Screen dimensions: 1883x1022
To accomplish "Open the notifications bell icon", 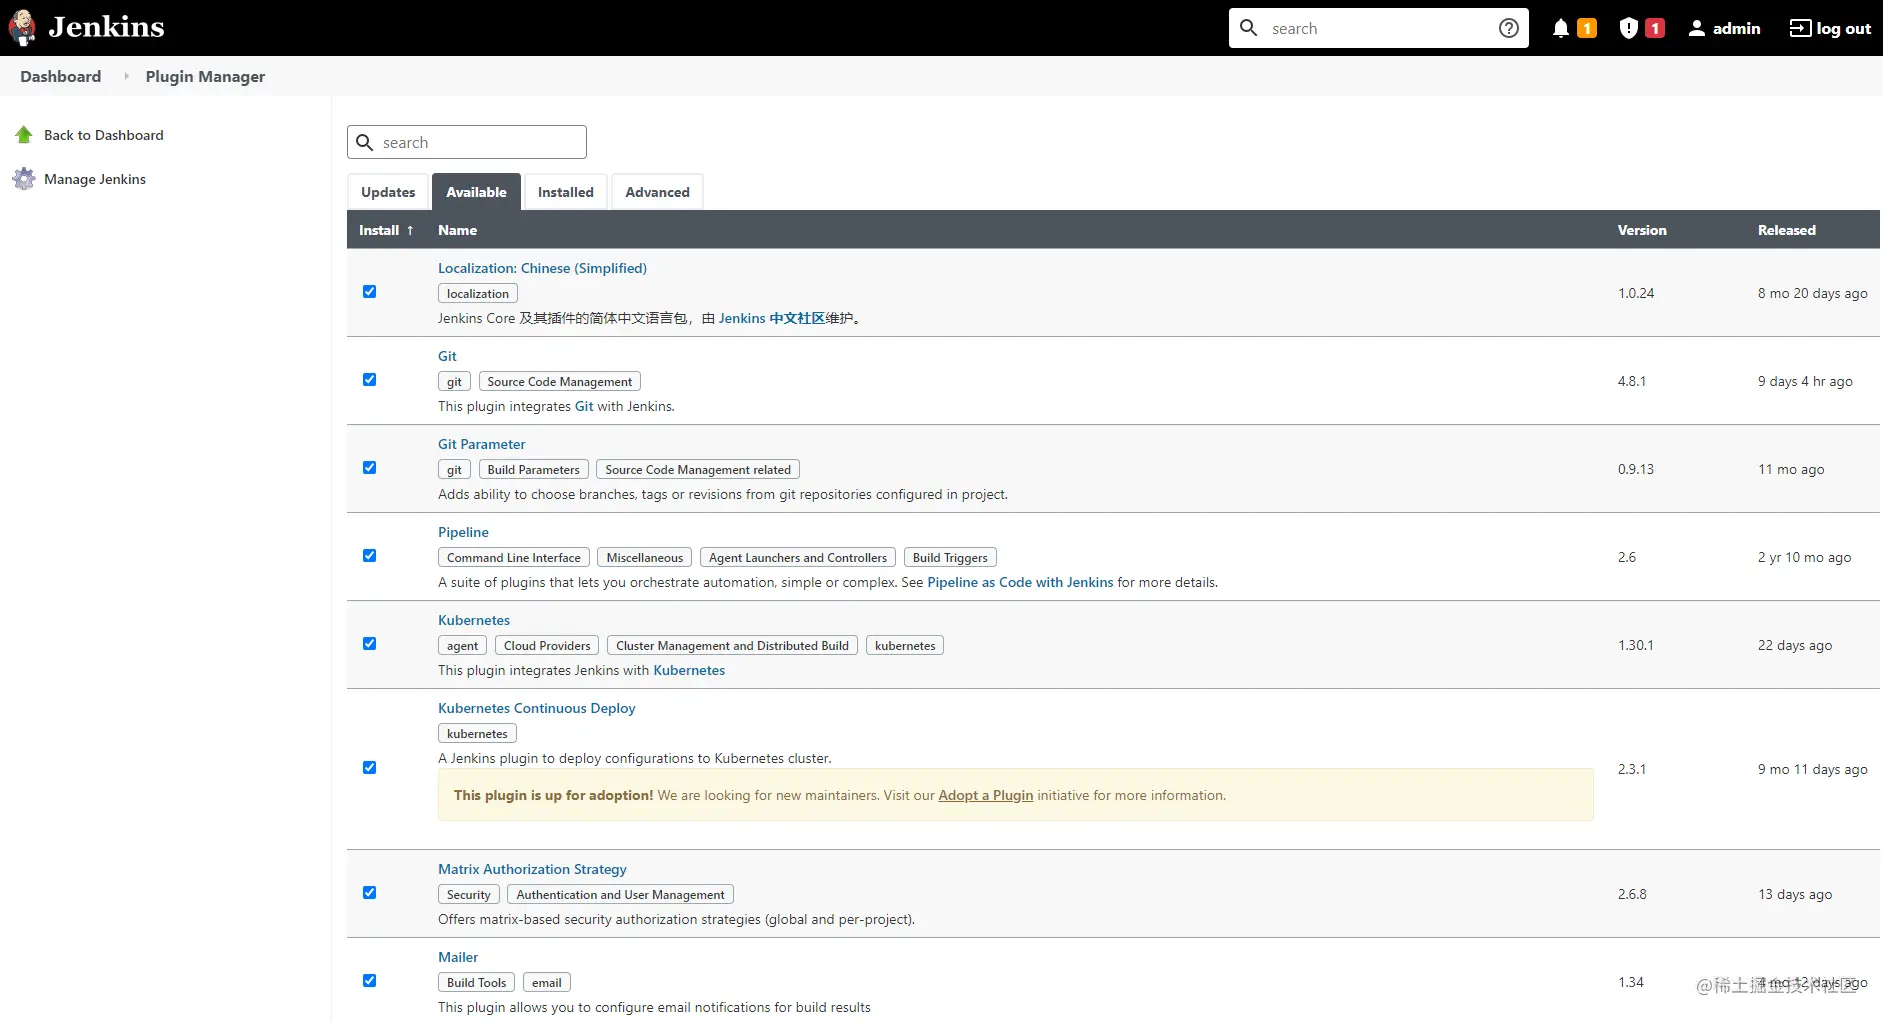I will pyautogui.click(x=1561, y=28).
